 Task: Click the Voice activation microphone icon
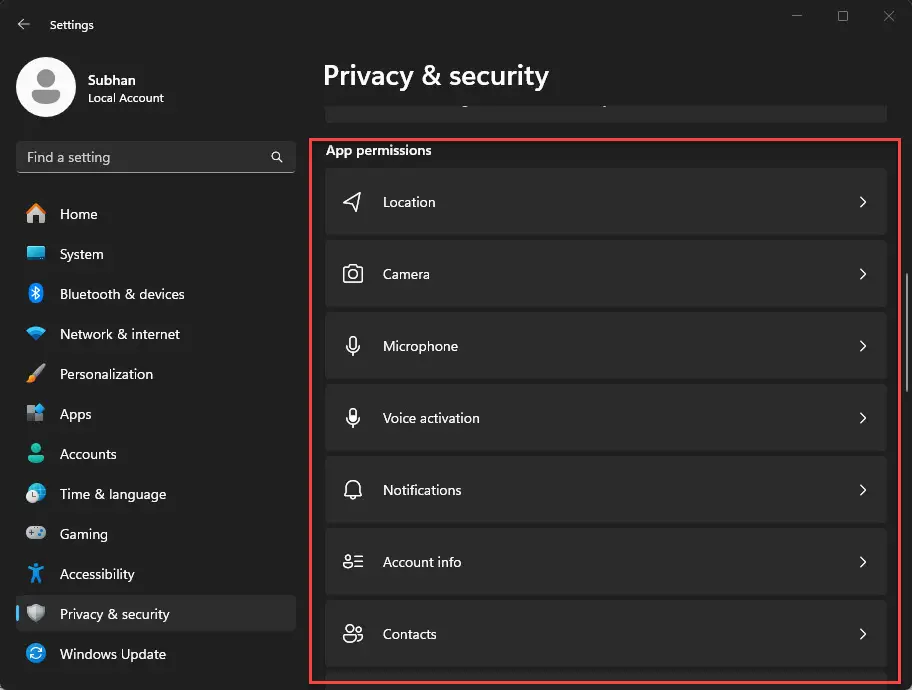coord(352,418)
